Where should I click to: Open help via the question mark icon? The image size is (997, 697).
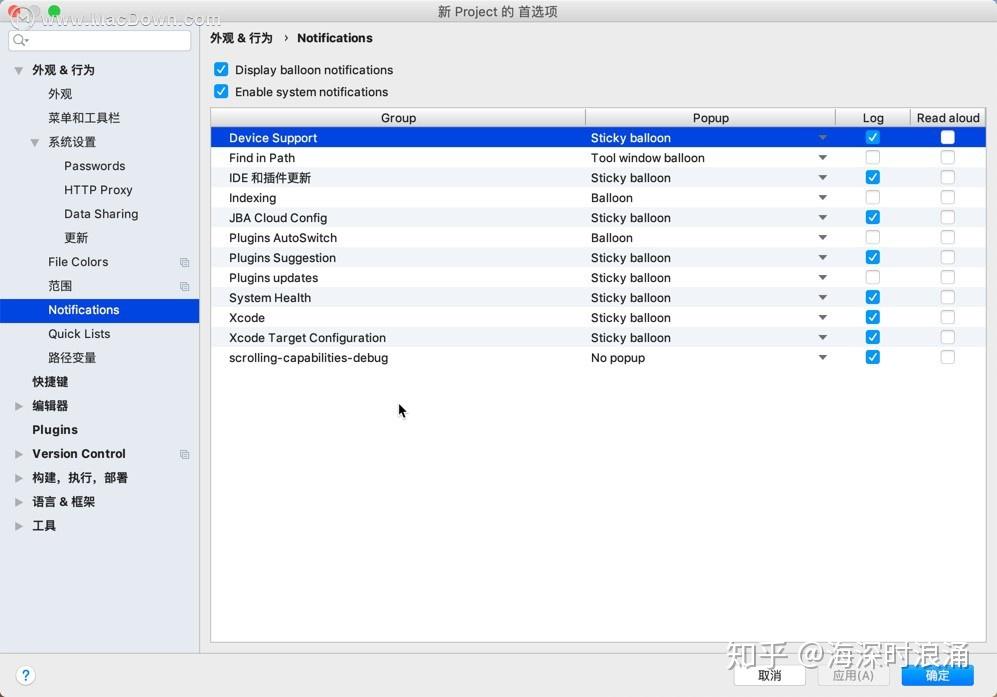tap(26, 675)
